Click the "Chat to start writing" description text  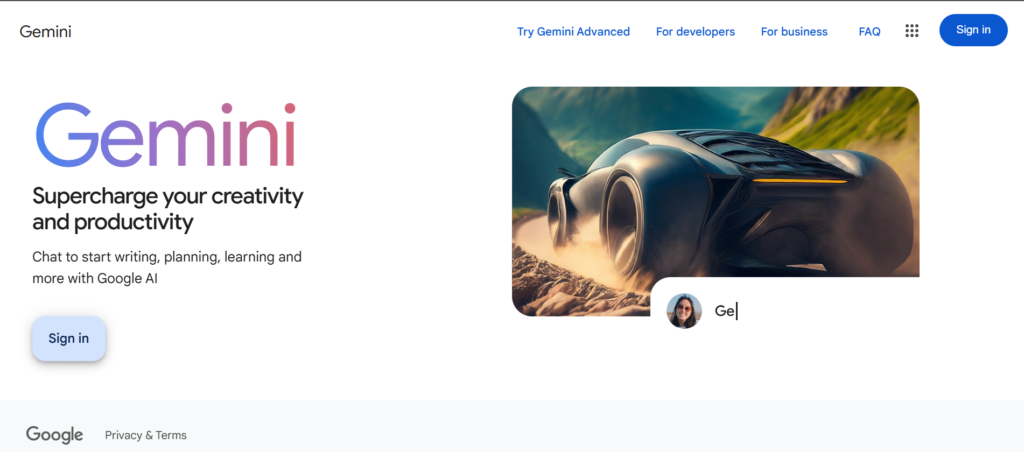[x=167, y=267]
